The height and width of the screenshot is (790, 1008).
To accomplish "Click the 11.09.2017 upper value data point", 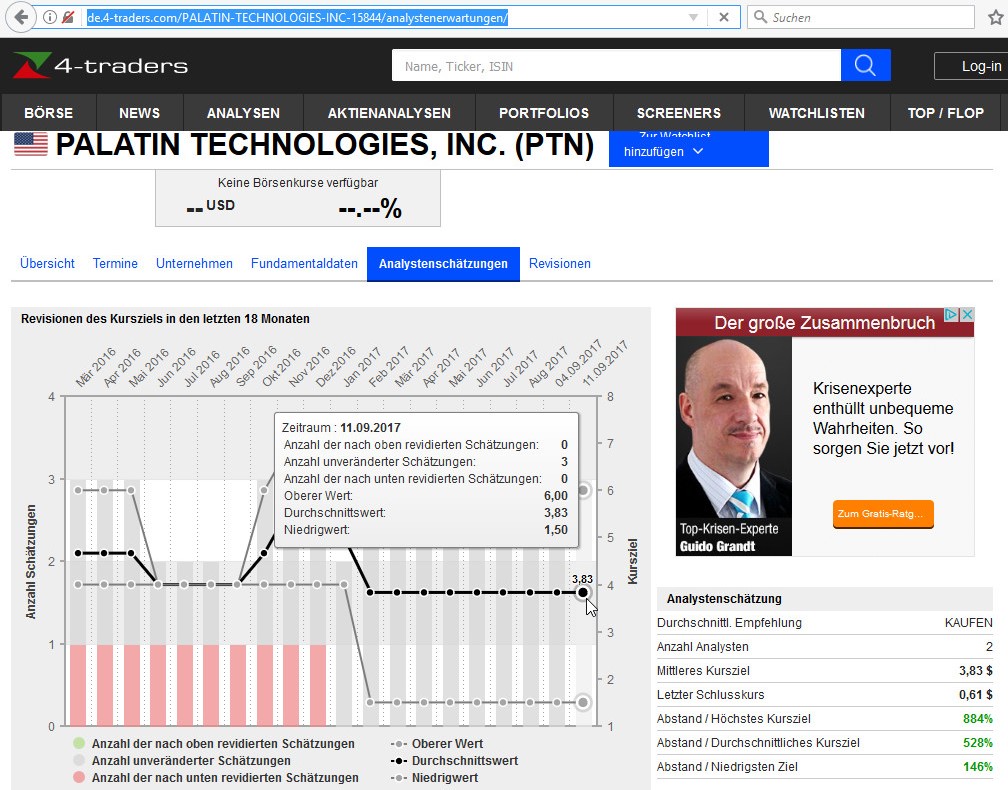I will pyautogui.click(x=583, y=490).
